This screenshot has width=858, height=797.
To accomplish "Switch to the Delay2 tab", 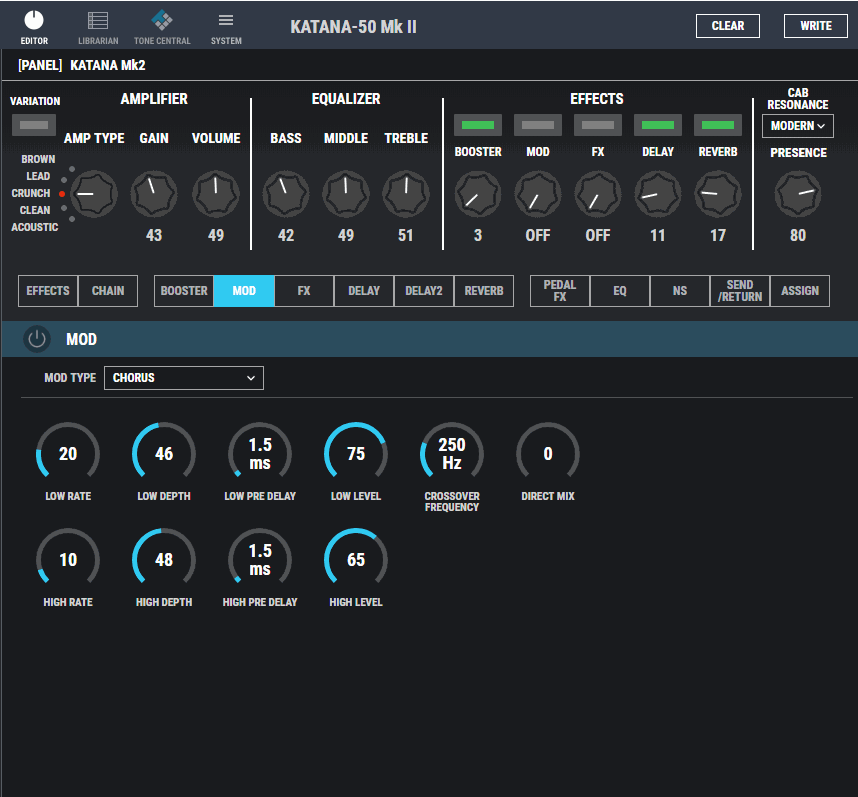I will 424,291.
